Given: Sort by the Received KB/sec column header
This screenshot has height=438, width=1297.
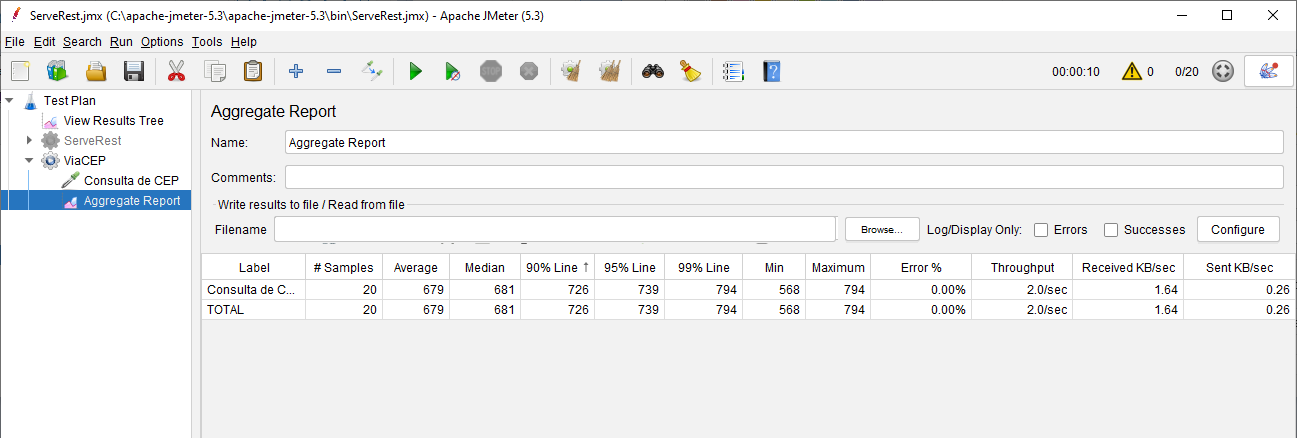Looking at the screenshot, I should coord(1128,267).
